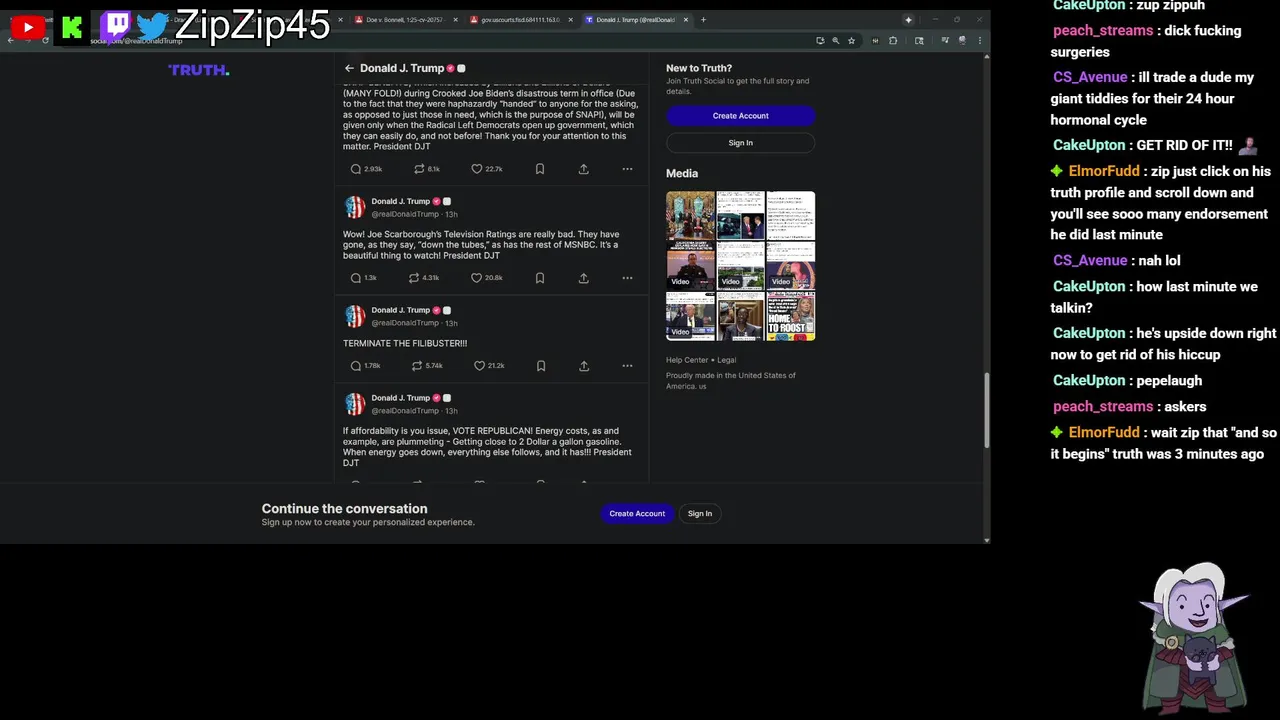Screen dimensions: 1280x720
Task: Close the gov.uscourts browser tab
Action: 571,20
